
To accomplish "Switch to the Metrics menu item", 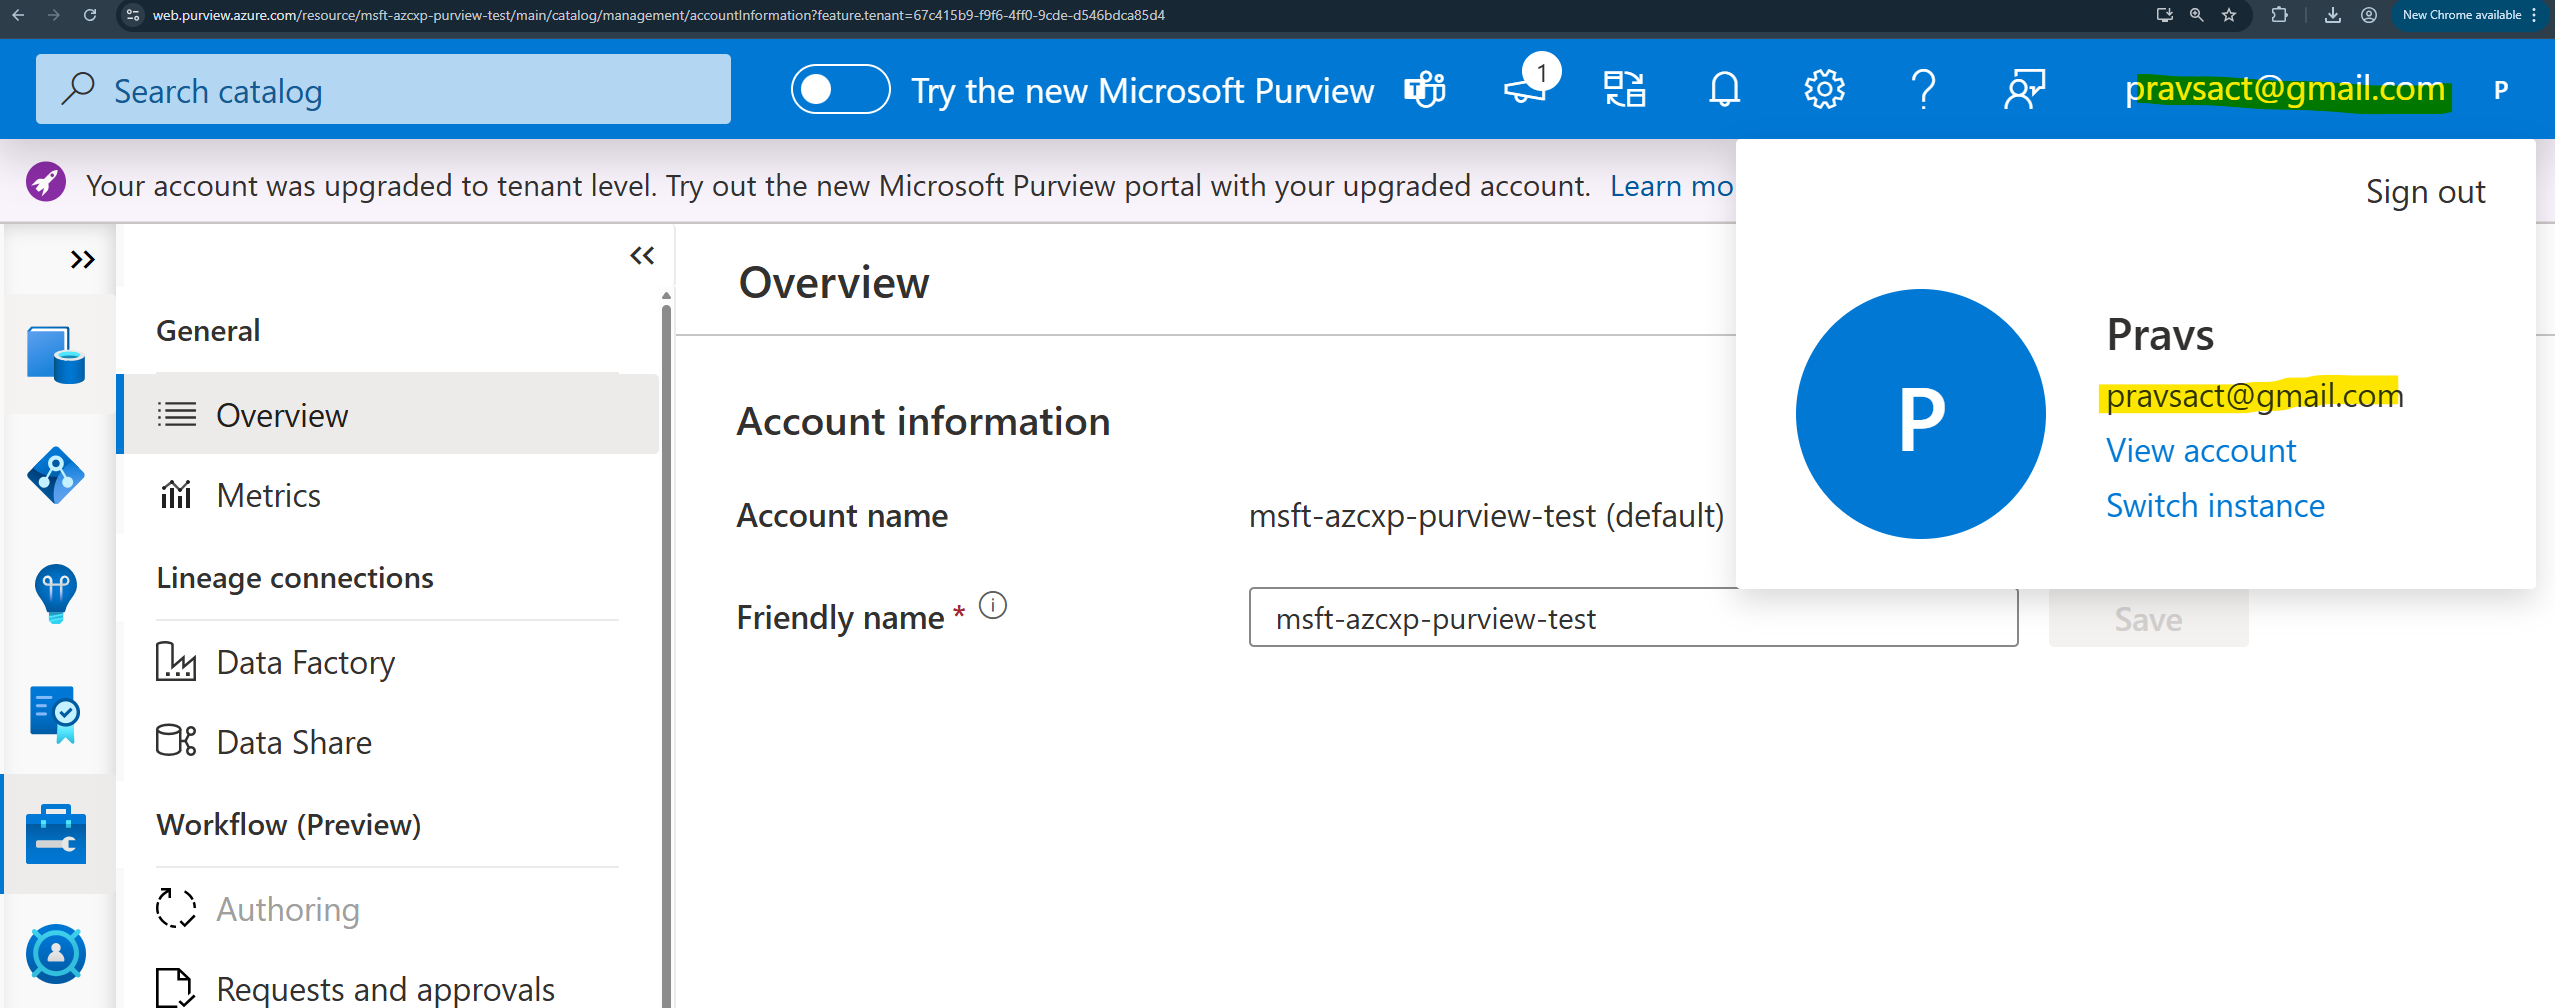I will pos(268,494).
